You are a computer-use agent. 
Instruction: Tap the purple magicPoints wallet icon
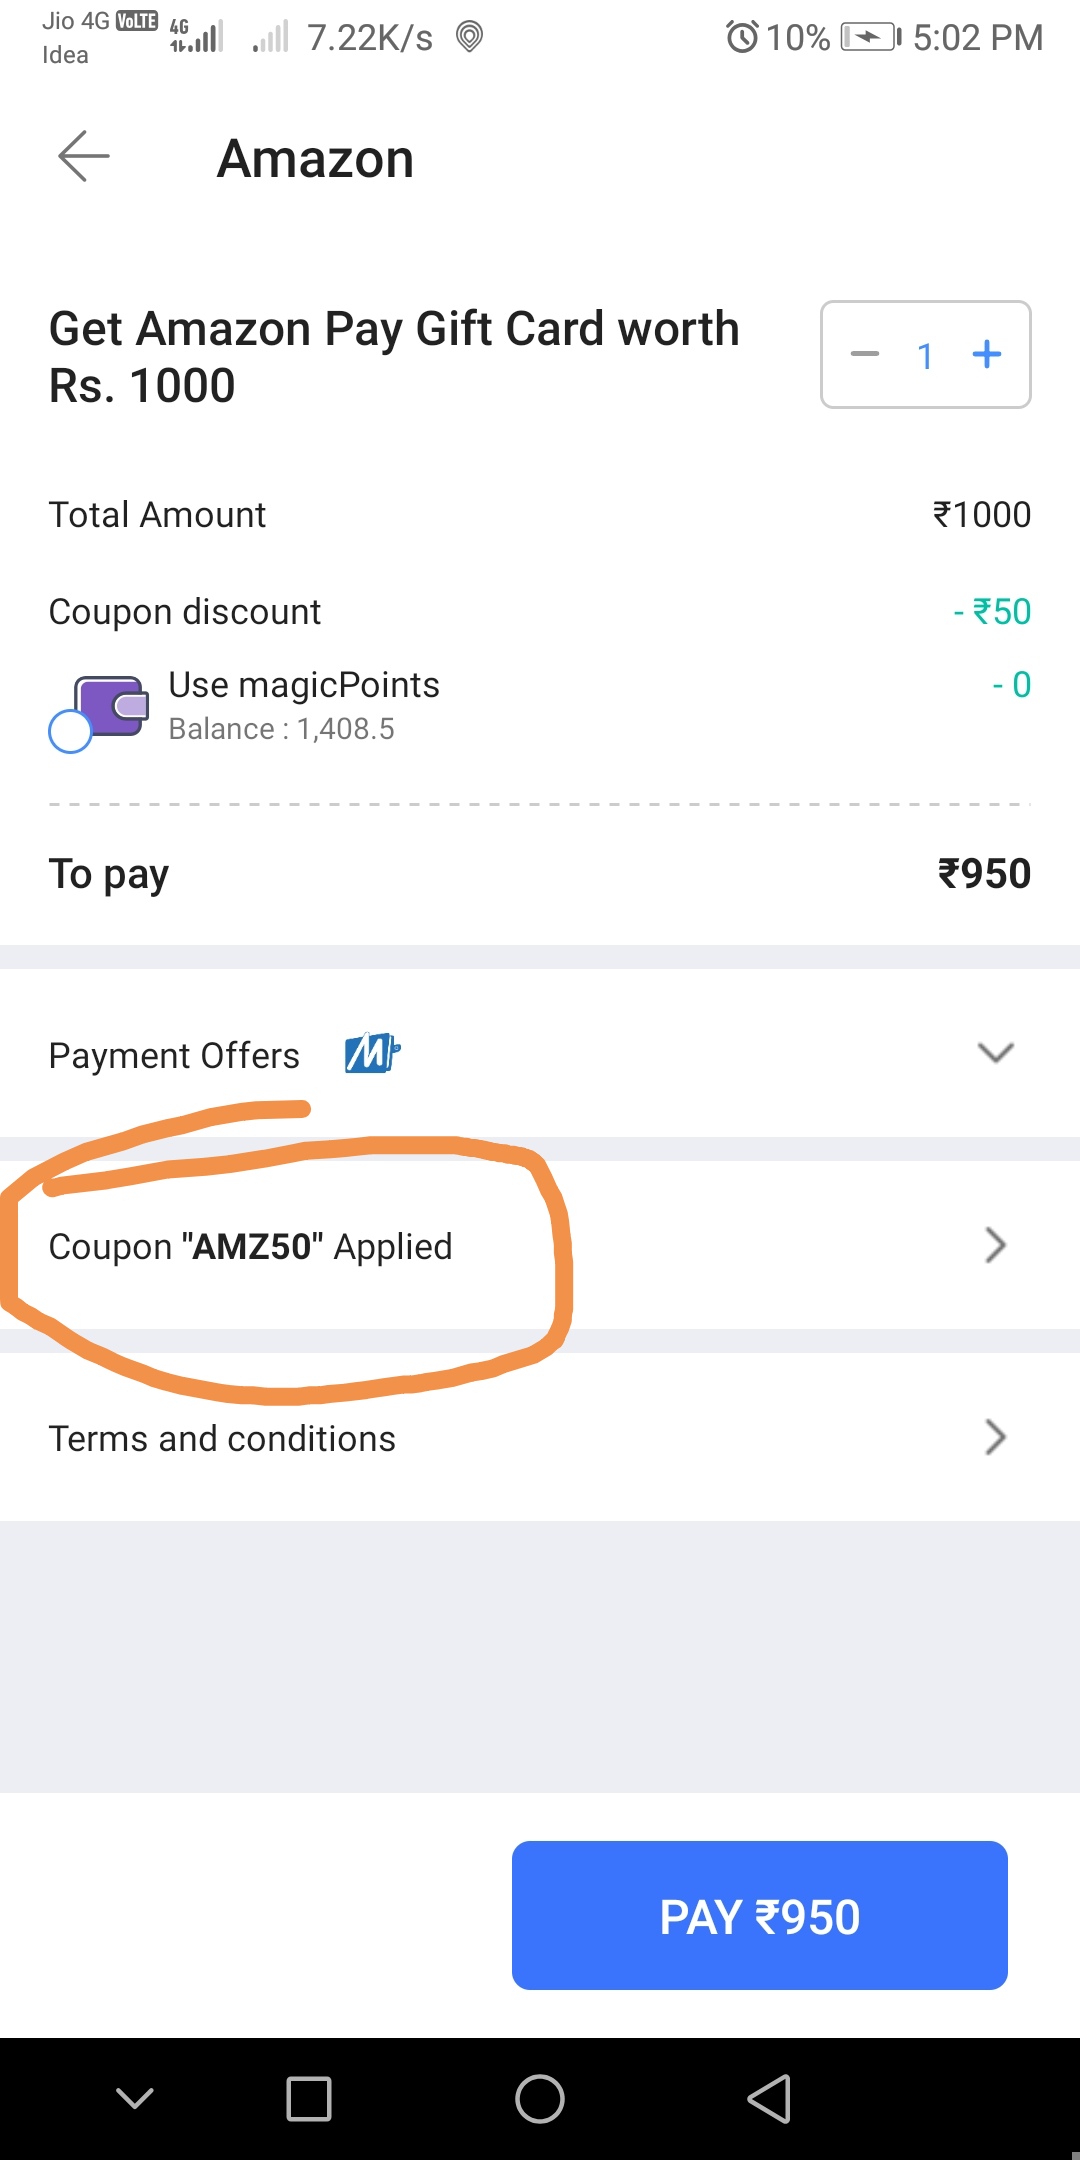(112, 705)
